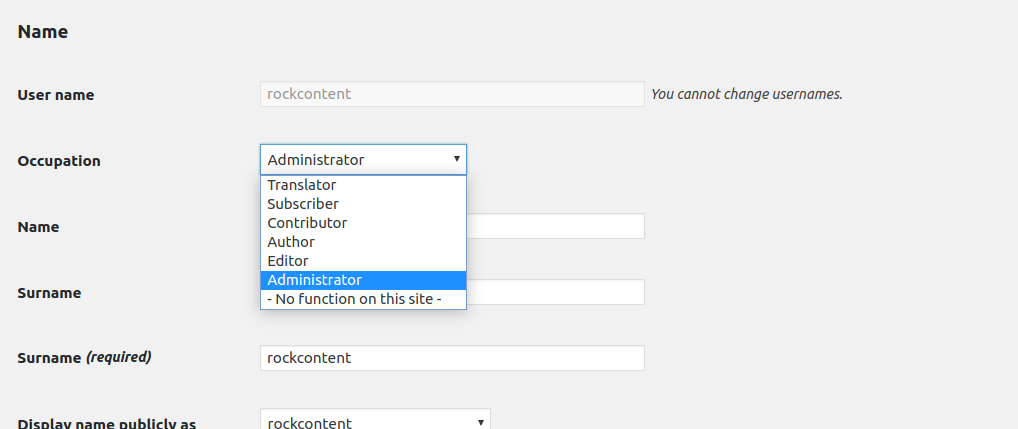Click into the Surname text field
The image size is (1018, 429).
point(555,292)
